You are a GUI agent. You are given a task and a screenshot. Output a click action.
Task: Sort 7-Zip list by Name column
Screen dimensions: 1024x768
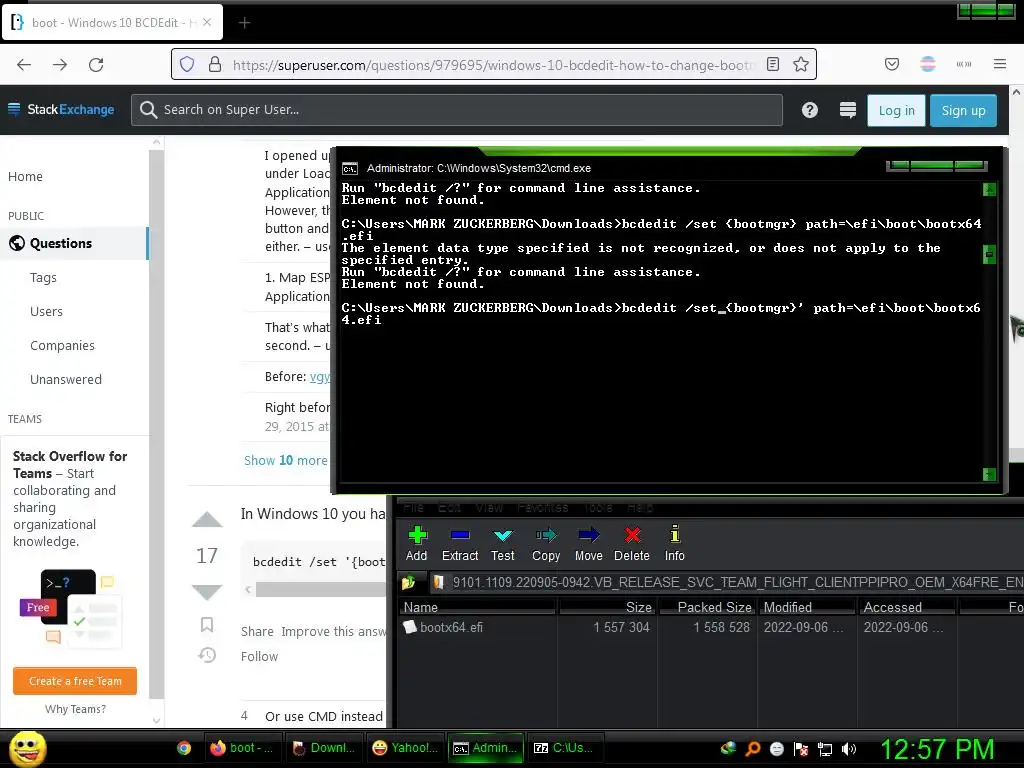click(477, 607)
